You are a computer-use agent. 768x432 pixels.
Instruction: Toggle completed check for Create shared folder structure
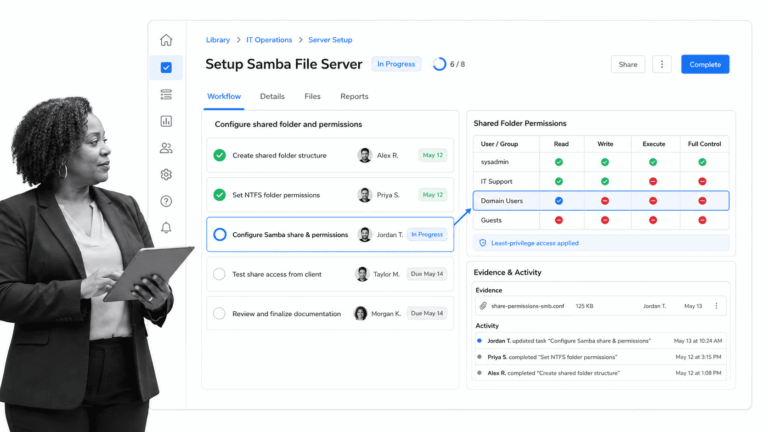(219, 155)
